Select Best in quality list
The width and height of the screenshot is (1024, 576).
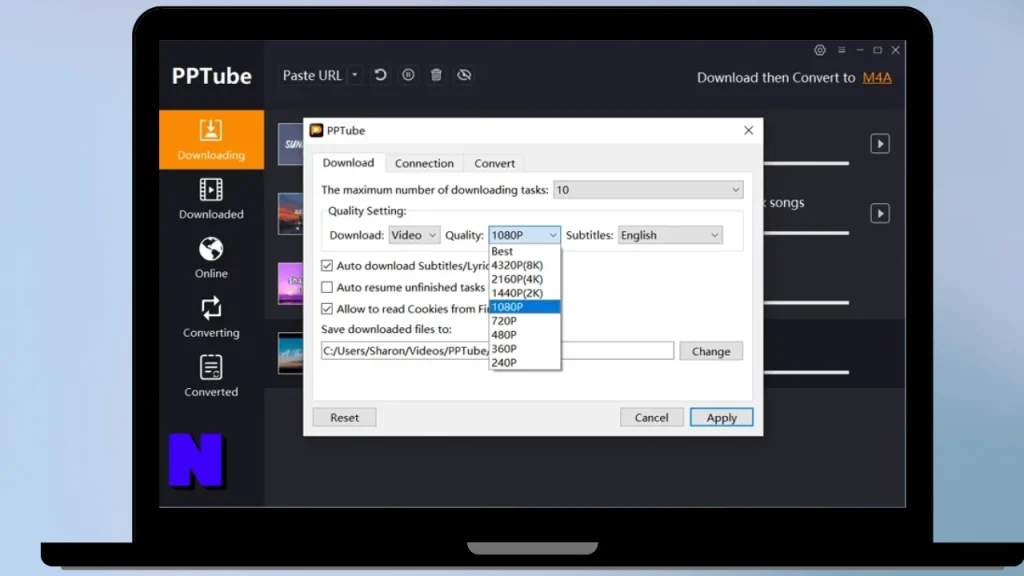[524, 251]
